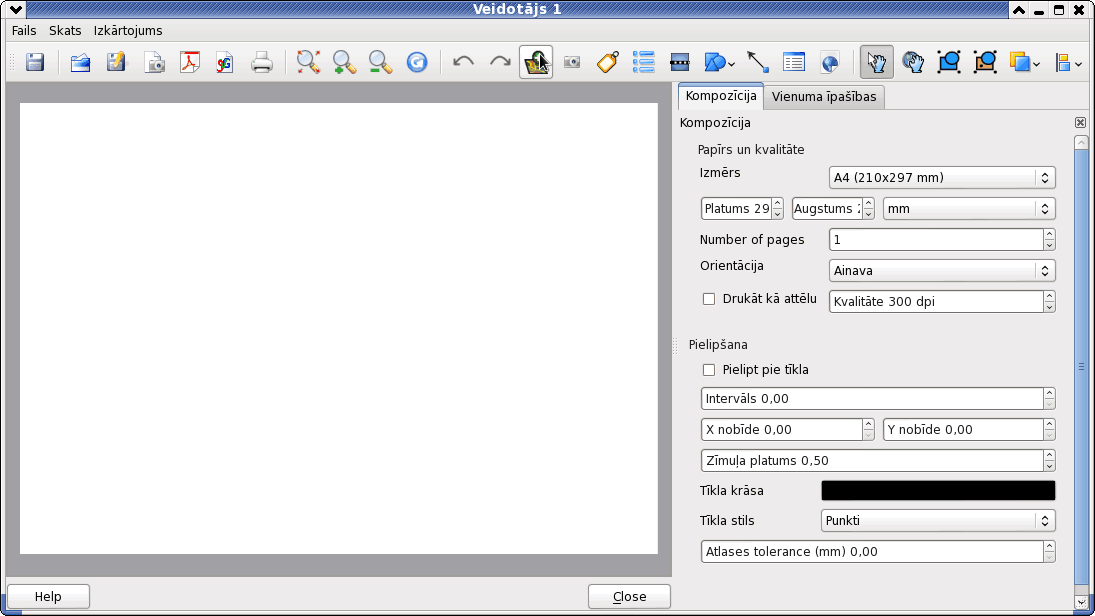The height and width of the screenshot is (616, 1095).
Task: Open the window menu chevron in the title bar
Action: point(15,9)
